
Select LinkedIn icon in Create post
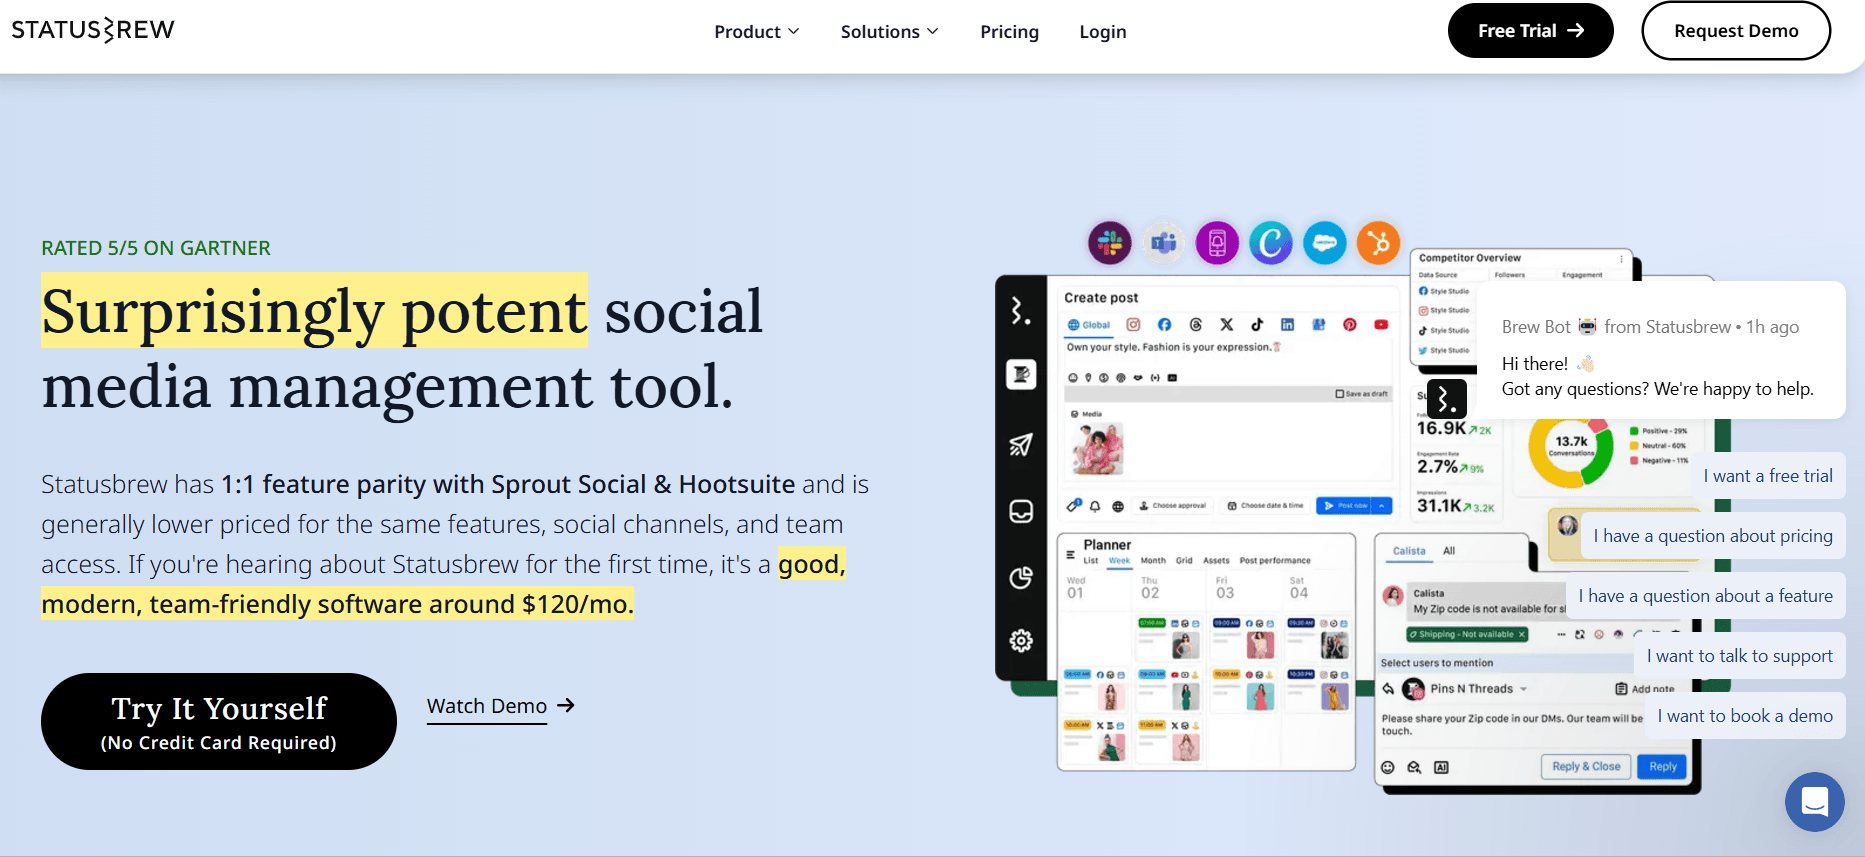[1288, 325]
